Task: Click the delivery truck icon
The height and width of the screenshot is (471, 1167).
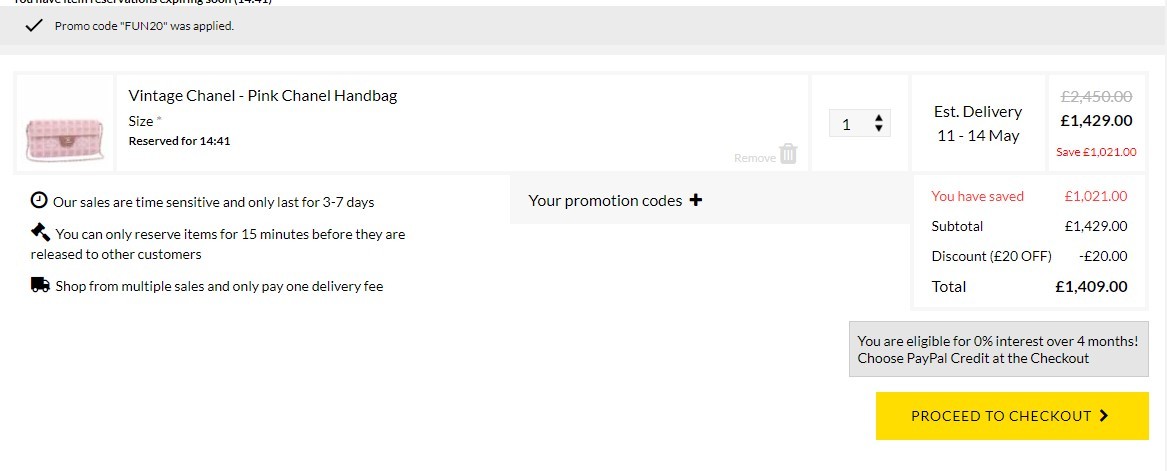Action: click(40, 285)
